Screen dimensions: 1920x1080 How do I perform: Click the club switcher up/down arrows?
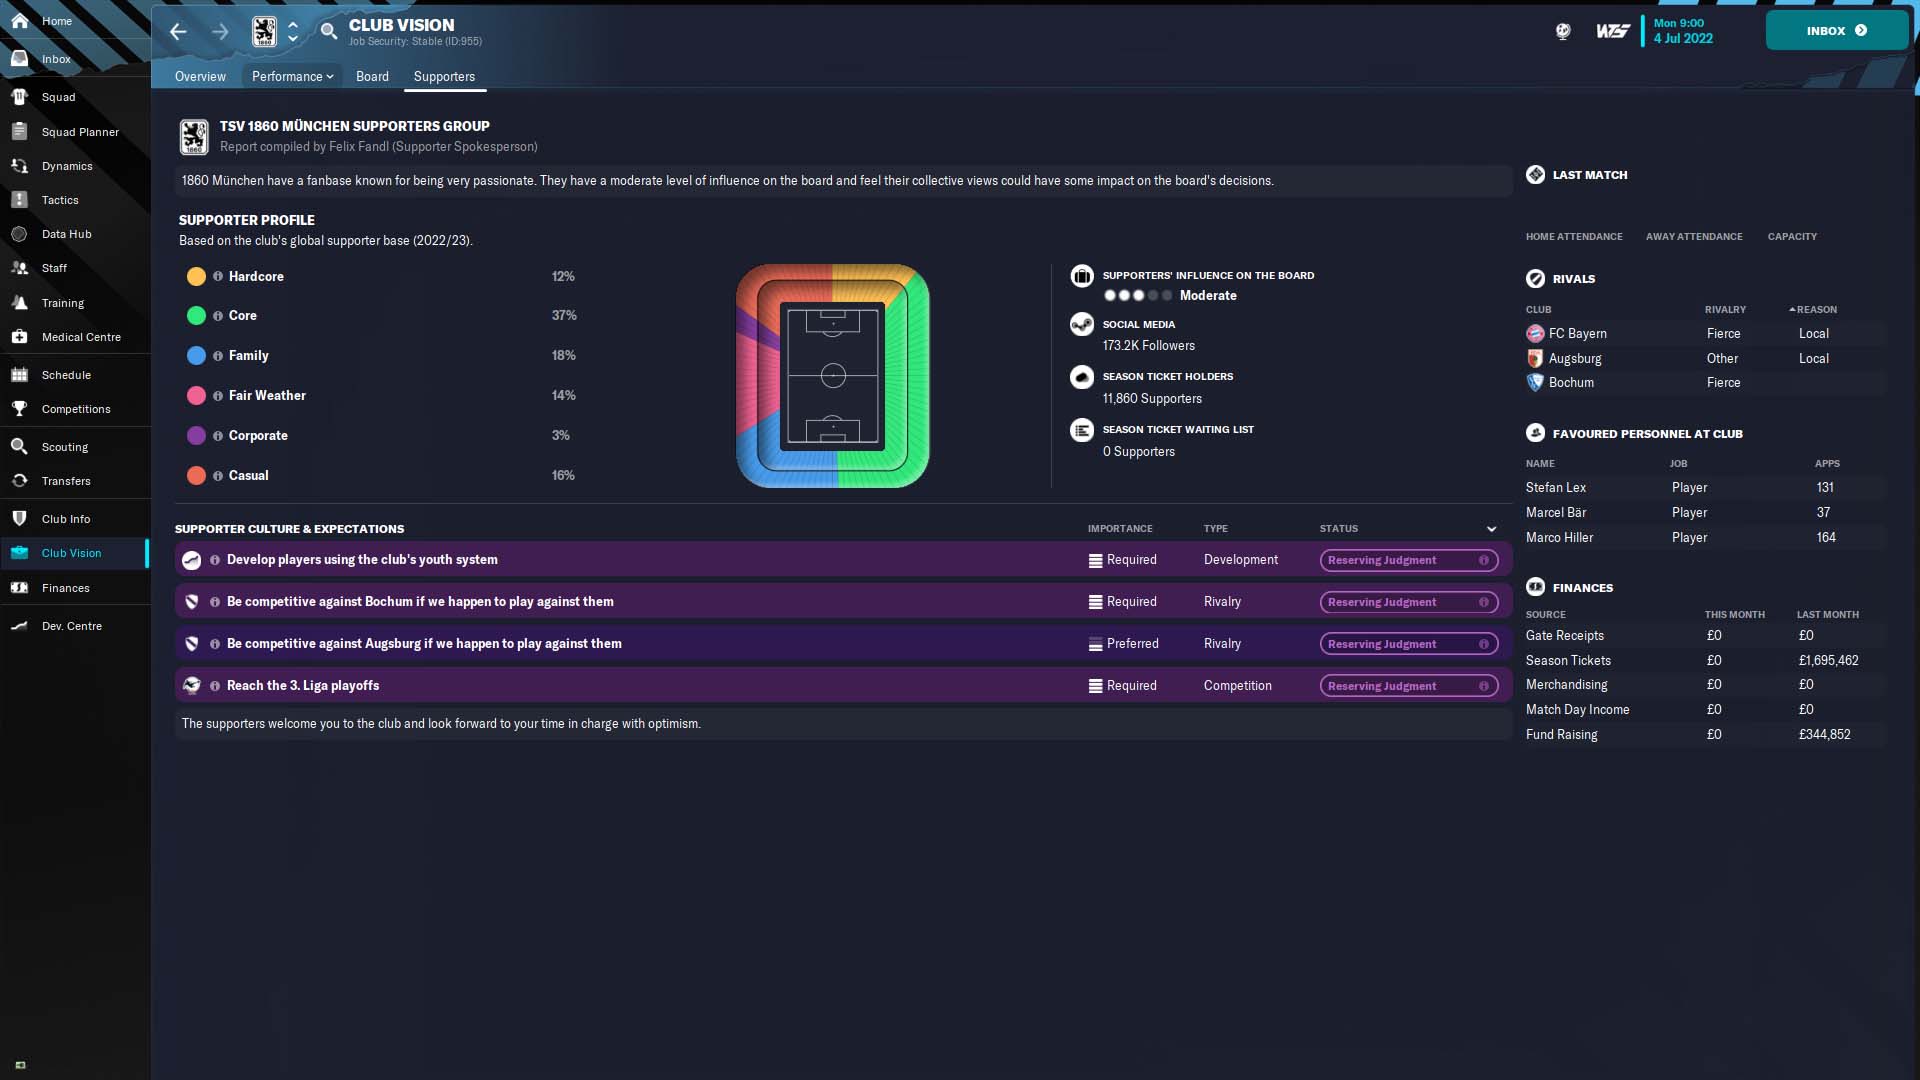(x=293, y=32)
